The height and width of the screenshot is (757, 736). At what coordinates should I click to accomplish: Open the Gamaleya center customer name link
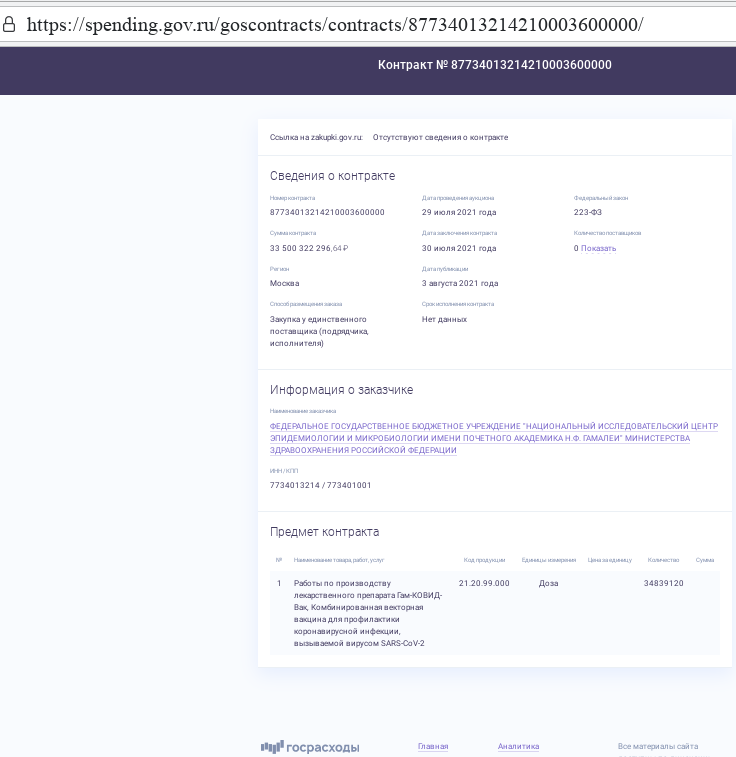coord(493,438)
